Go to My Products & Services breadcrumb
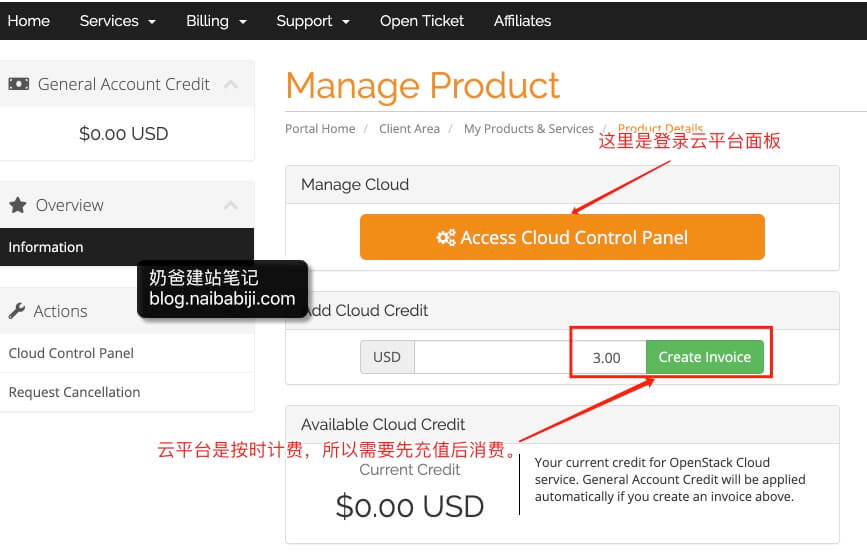 [528, 129]
